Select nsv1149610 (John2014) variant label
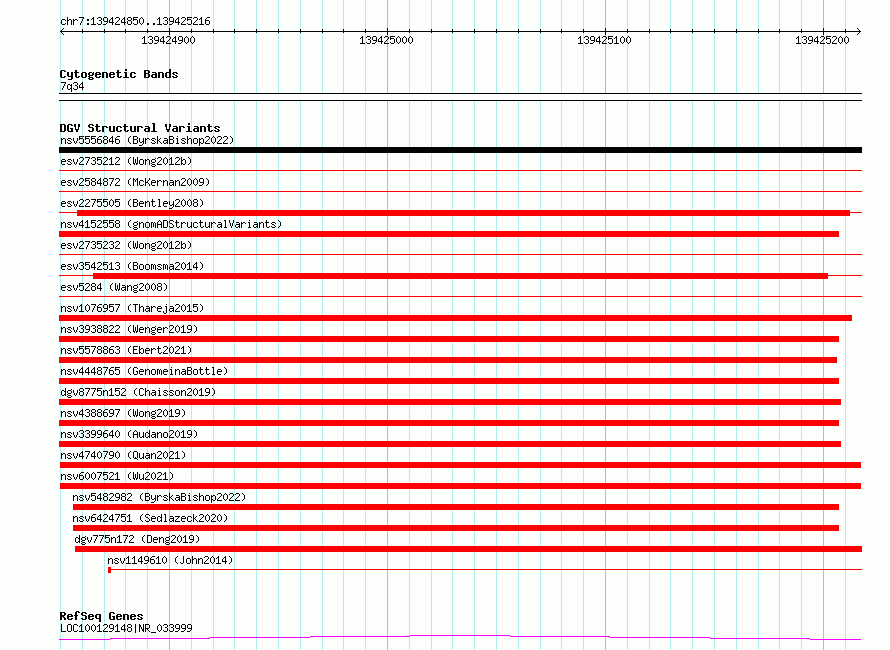The width and height of the screenshot is (890, 650). 170,560
